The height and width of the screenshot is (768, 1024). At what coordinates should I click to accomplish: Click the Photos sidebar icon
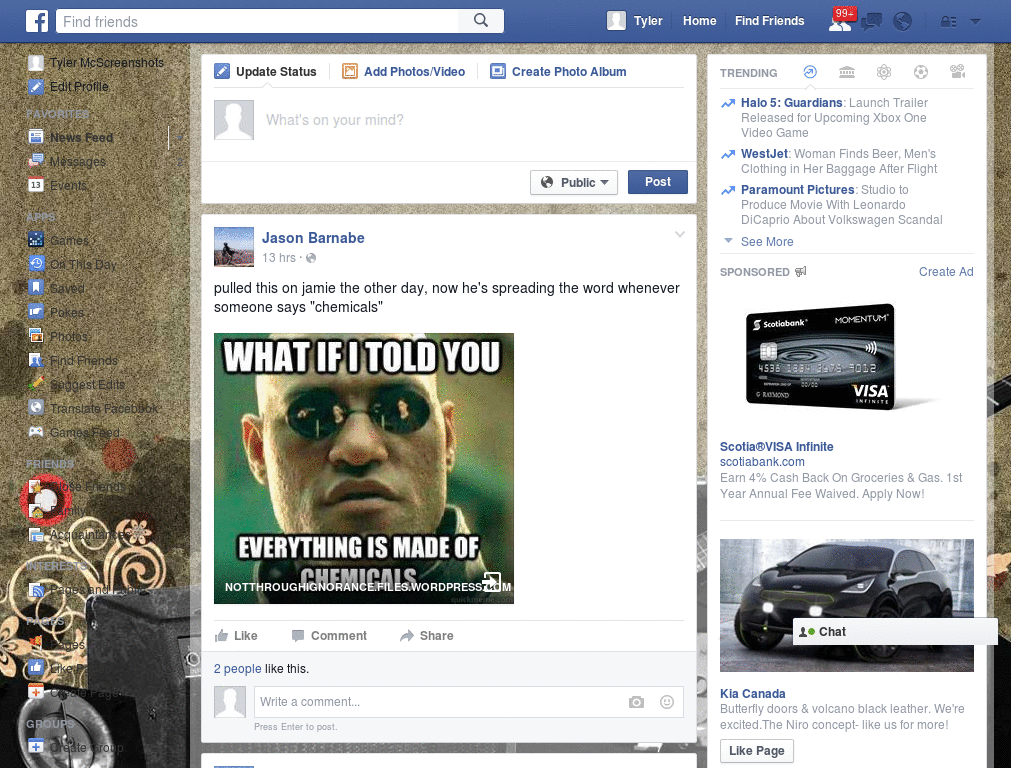click(36, 336)
